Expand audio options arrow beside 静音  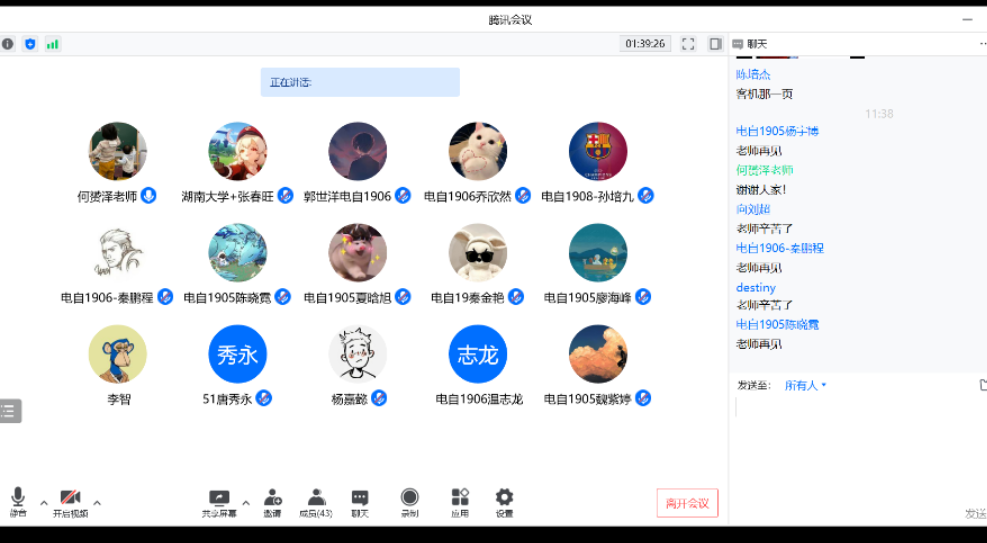(x=43, y=502)
